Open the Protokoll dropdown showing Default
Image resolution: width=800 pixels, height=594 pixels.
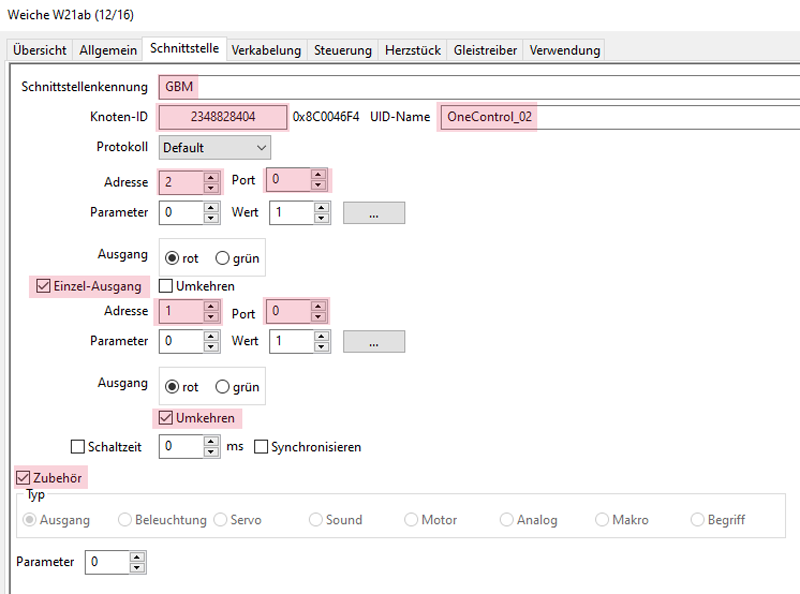click(x=214, y=147)
